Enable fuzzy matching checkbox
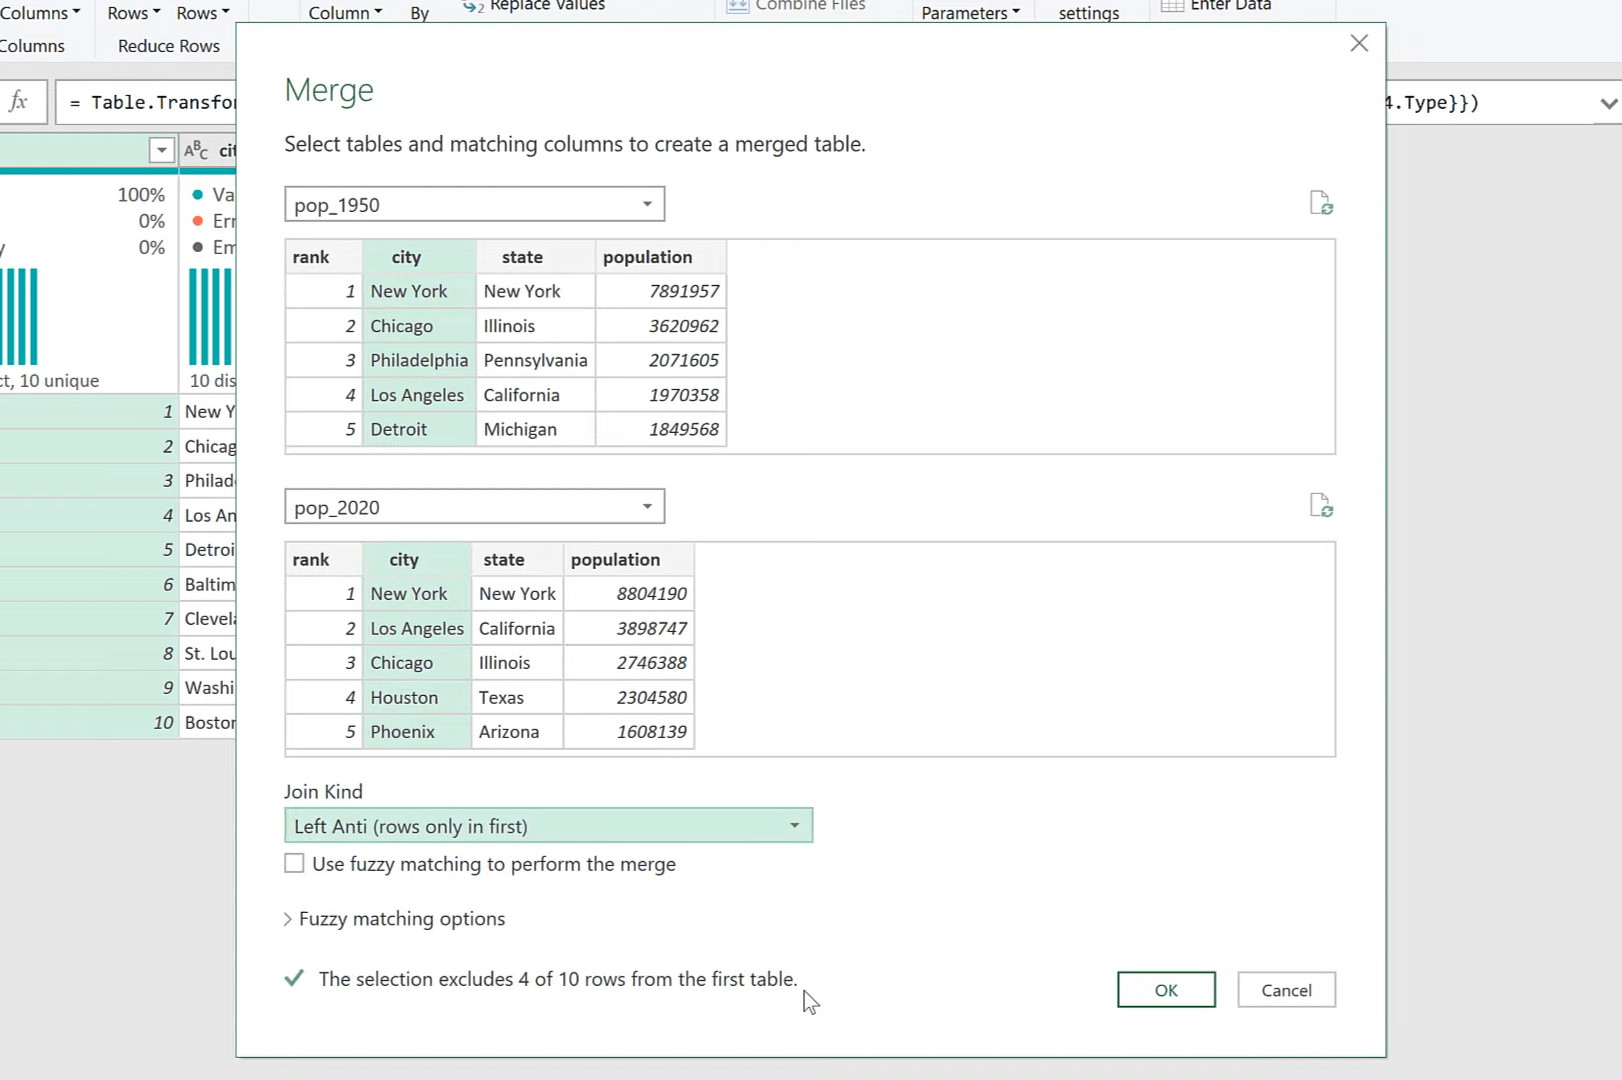Screen dimensions: 1622x1080 294,863
